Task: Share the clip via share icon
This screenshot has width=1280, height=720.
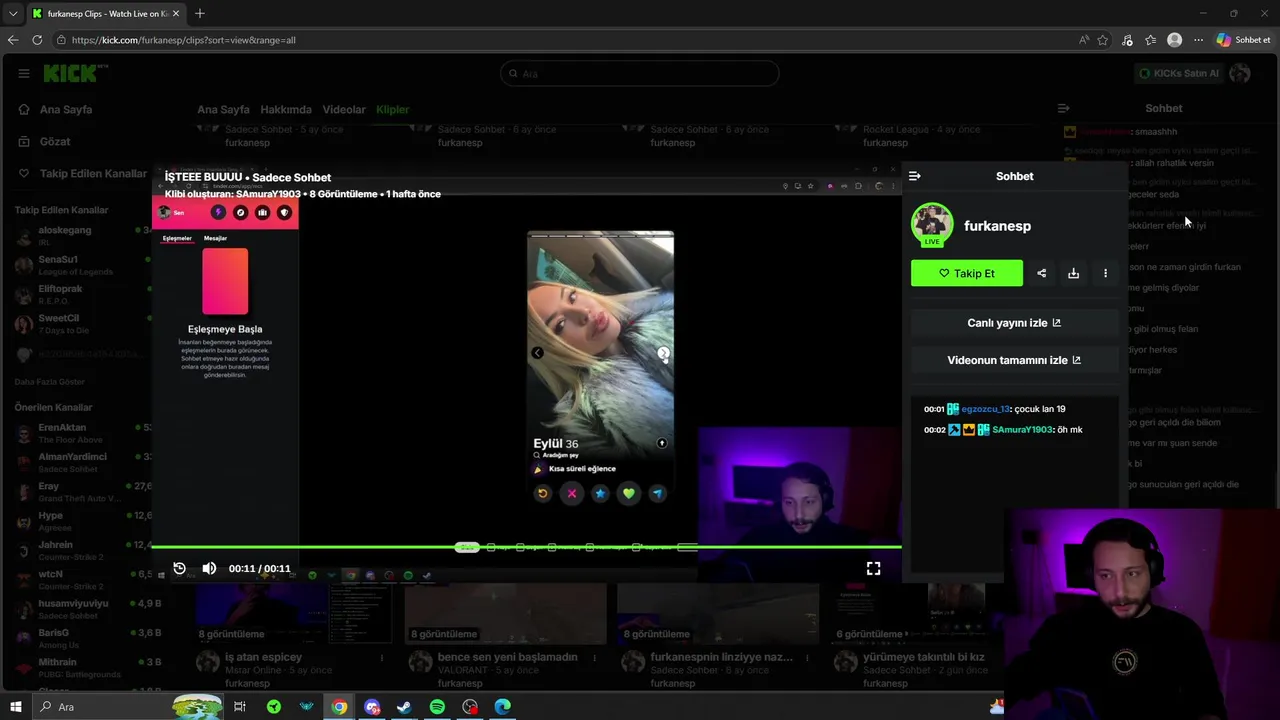Action: (1041, 273)
